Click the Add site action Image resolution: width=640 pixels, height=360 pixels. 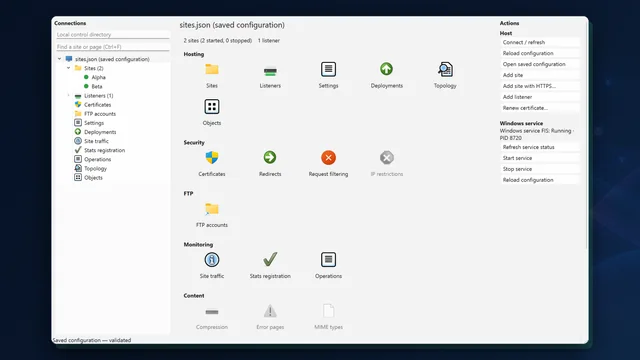click(x=540, y=75)
